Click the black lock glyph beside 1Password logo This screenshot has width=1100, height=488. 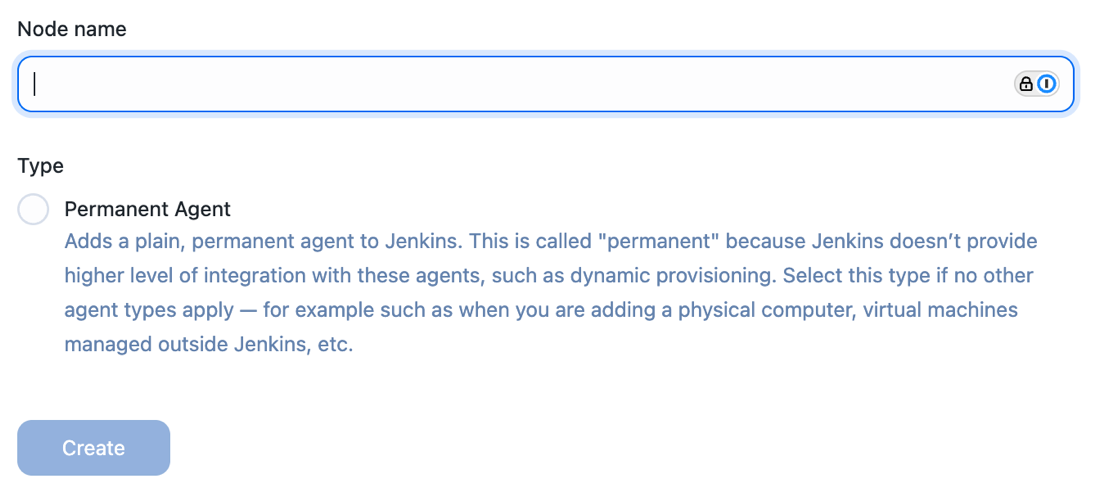tap(1026, 84)
